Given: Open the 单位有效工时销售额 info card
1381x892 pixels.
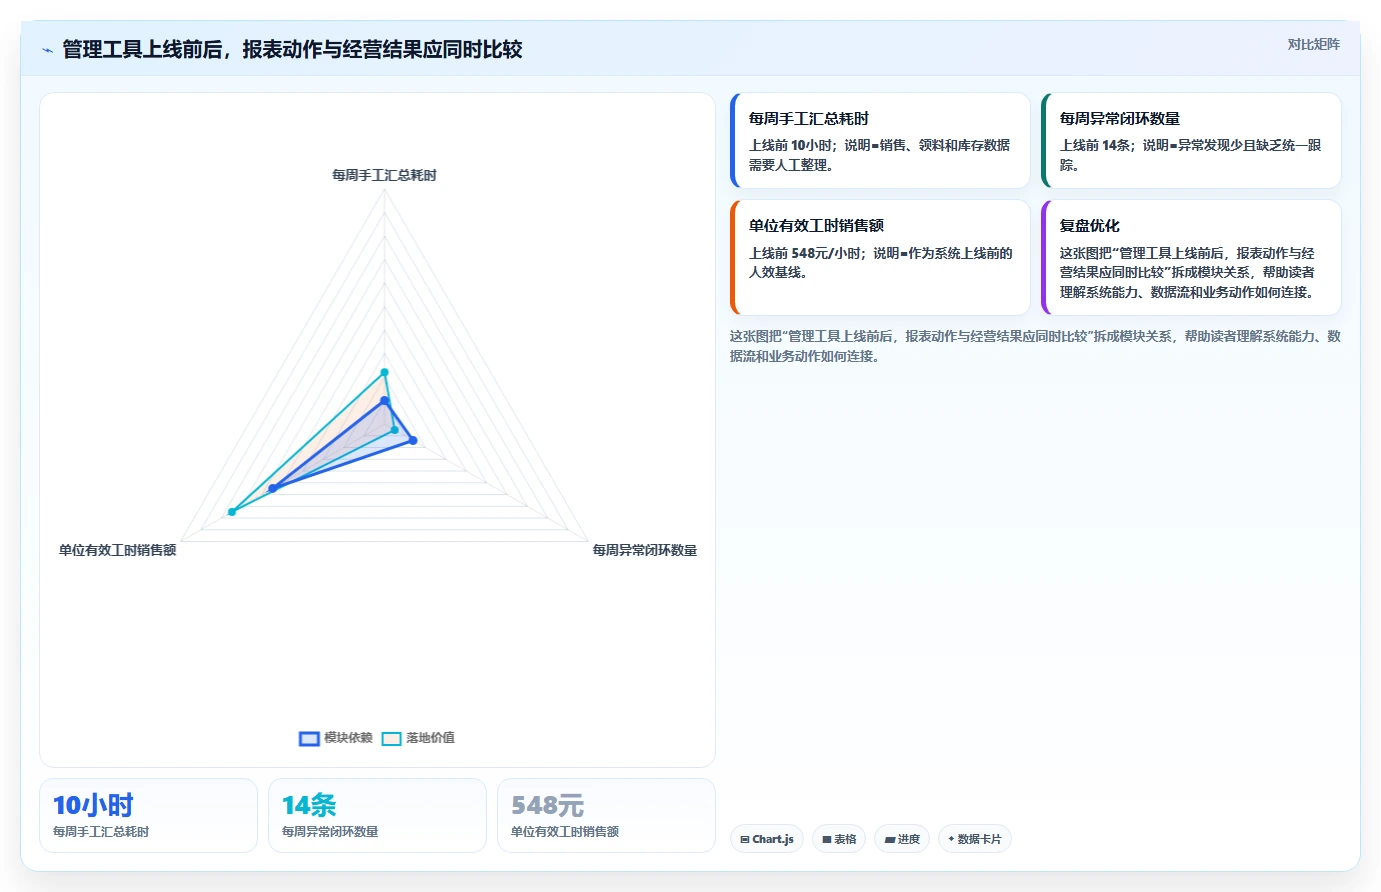Looking at the screenshot, I should (x=880, y=258).
